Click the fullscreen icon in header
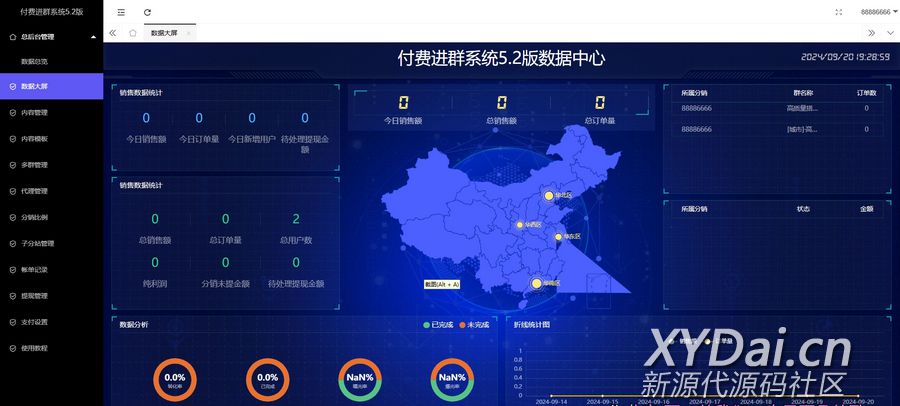This screenshot has width=900, height=406. (x=838, y=12)
